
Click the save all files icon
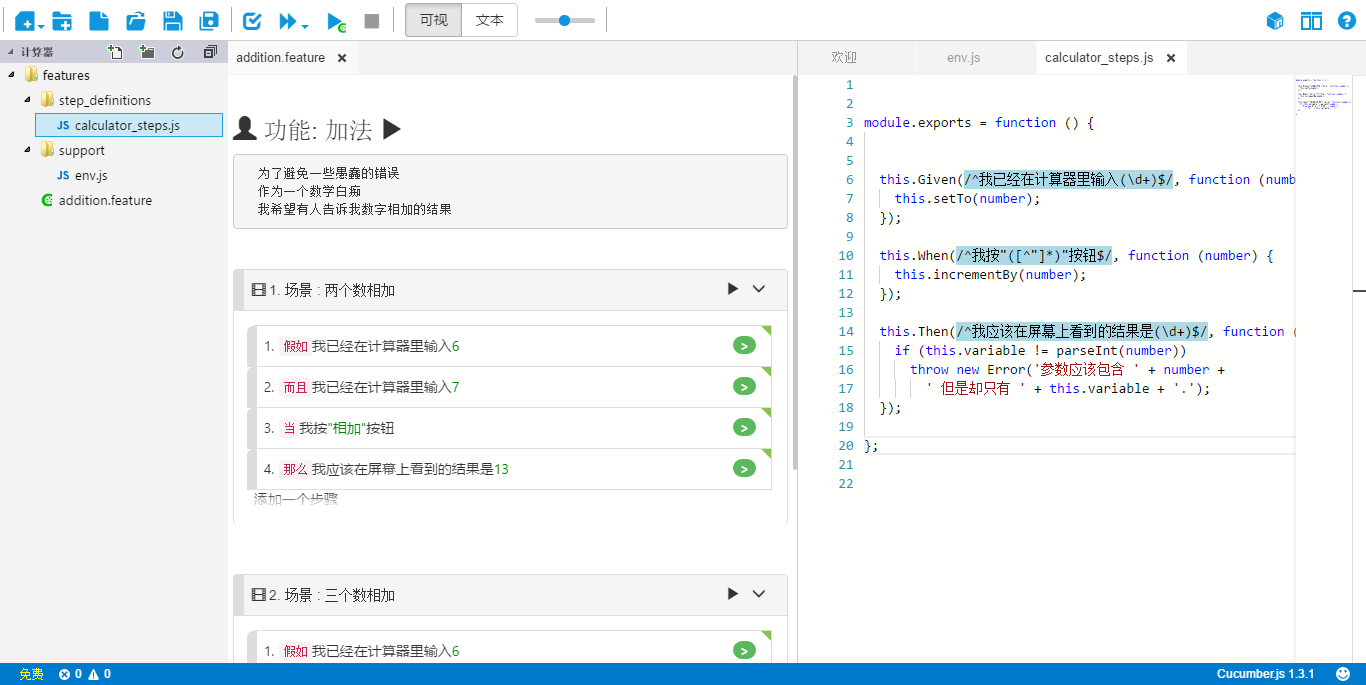pos(209,21)
